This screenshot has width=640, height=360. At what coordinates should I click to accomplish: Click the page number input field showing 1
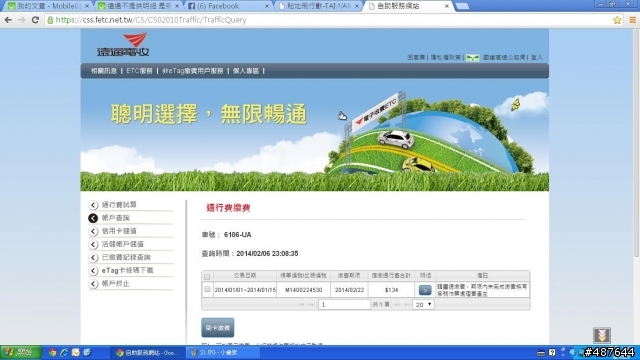pyautogui.click(x=344, y=304)
